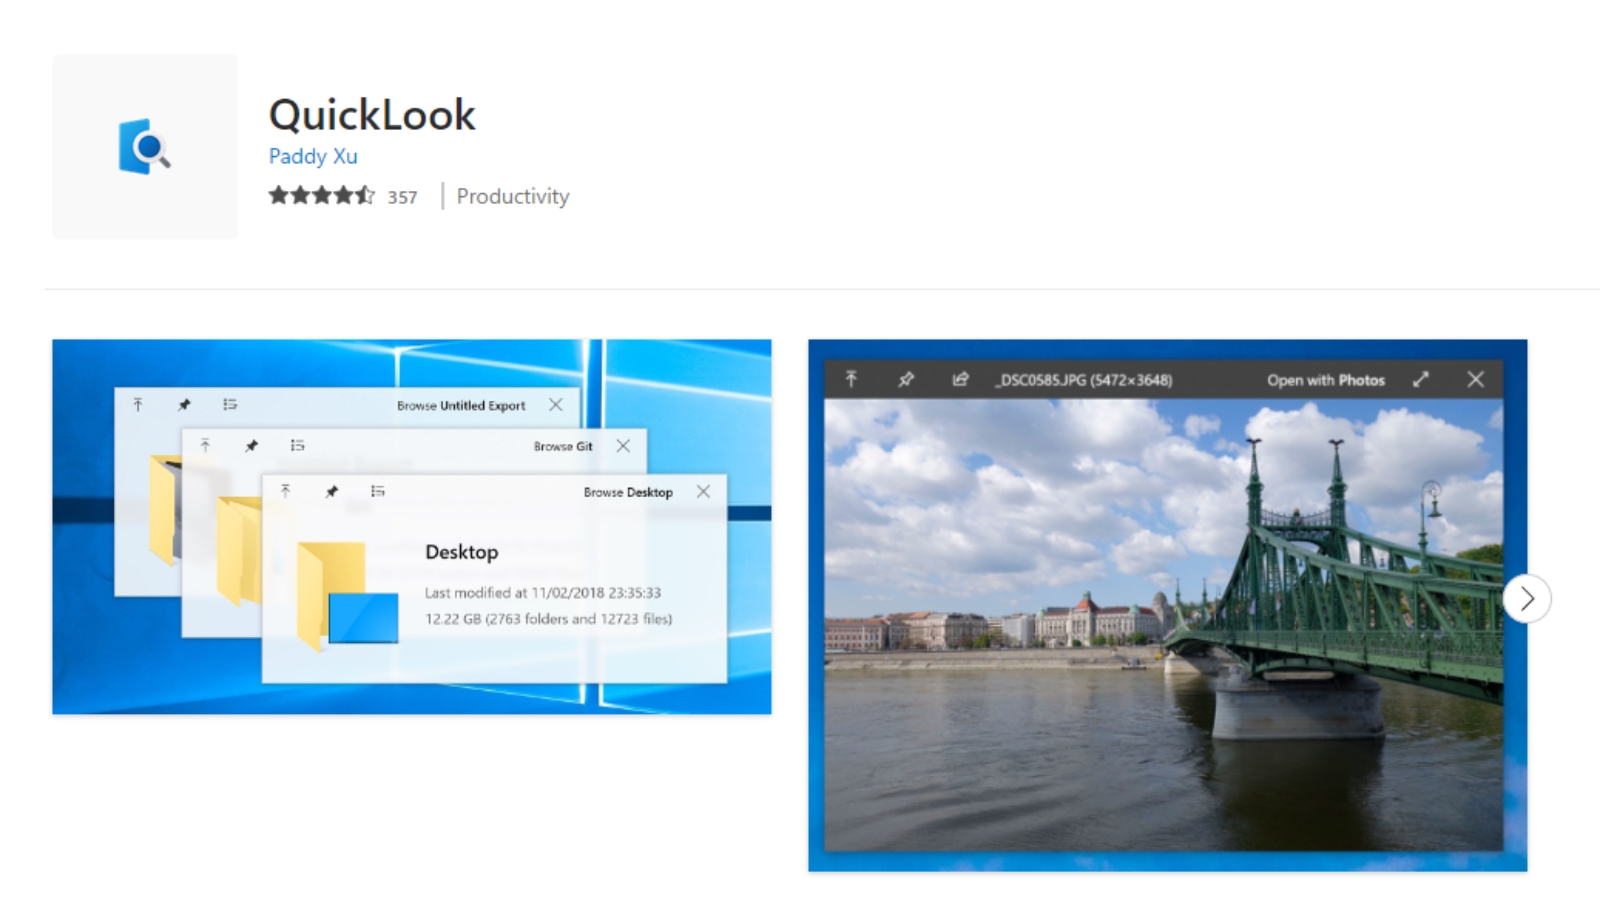Image resolution: width=1600 pixels, height=900 pixels.
Task: Click 12.22 GB folder size text
Action: (549, 619)
